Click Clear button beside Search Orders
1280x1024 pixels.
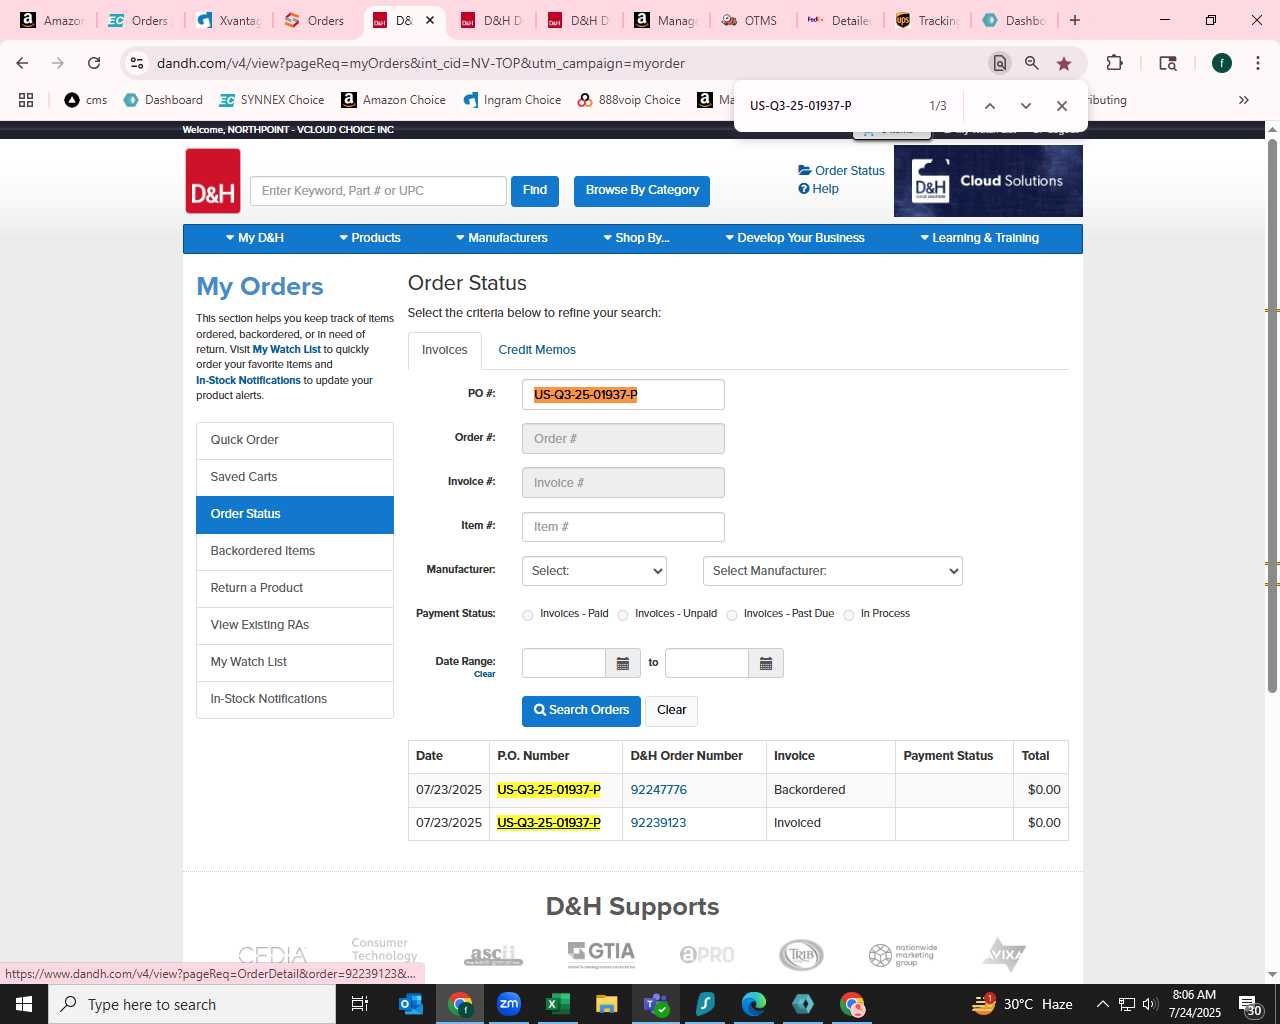tap(671, 711)
